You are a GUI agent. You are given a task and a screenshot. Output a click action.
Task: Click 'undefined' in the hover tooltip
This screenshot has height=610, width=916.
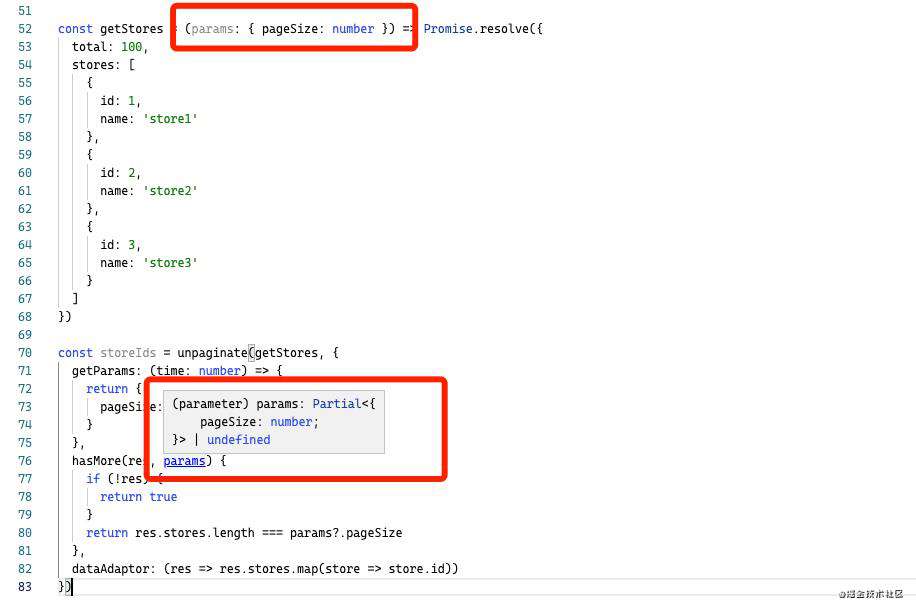[x=238, y=440]
